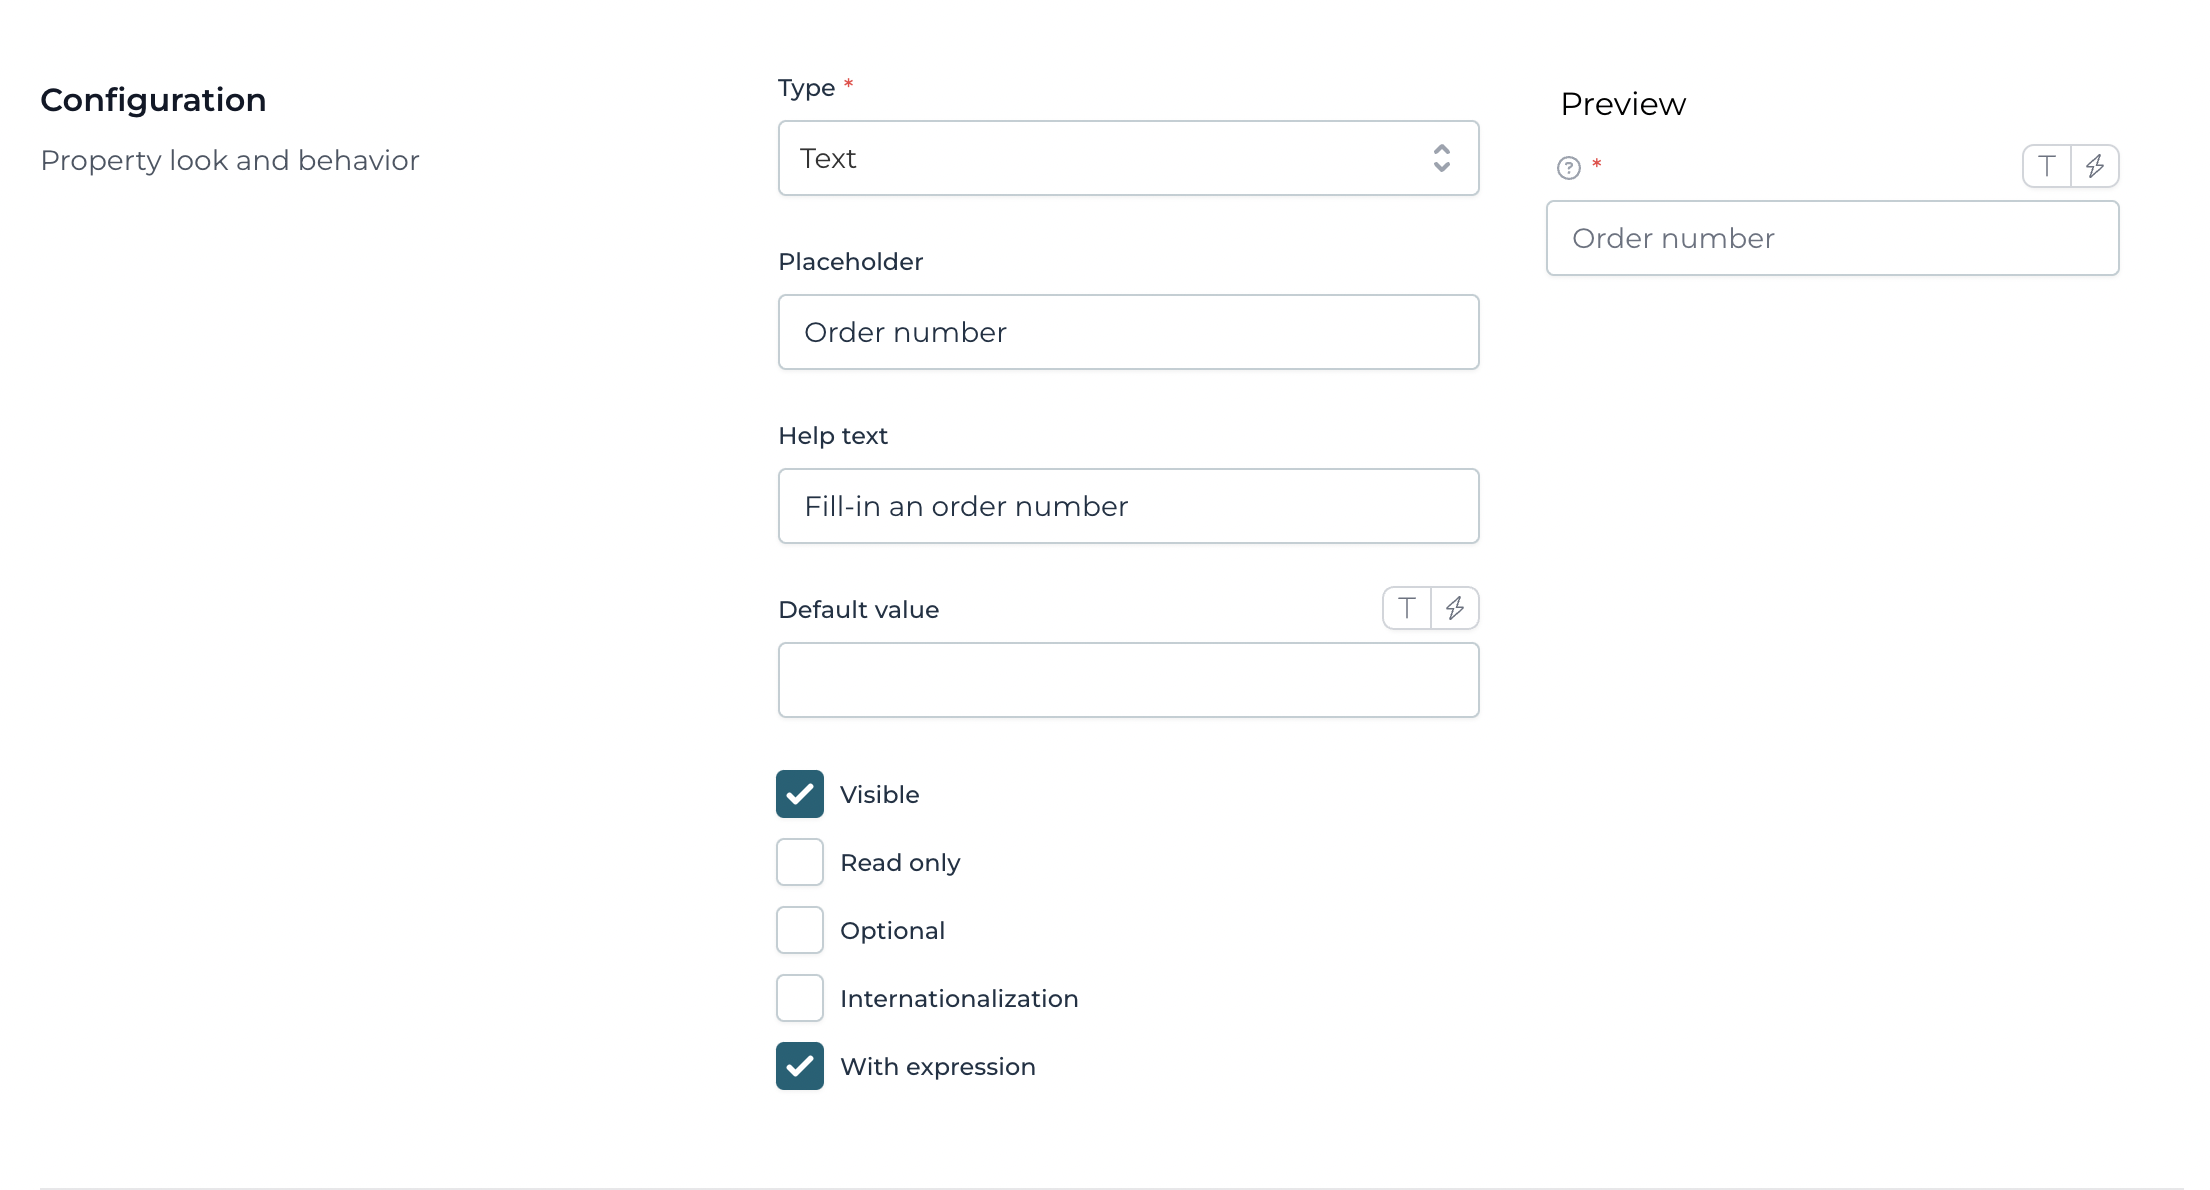Focus the empty Default value field
The image size is (2210, 1190).
(x=1128, y=680)
